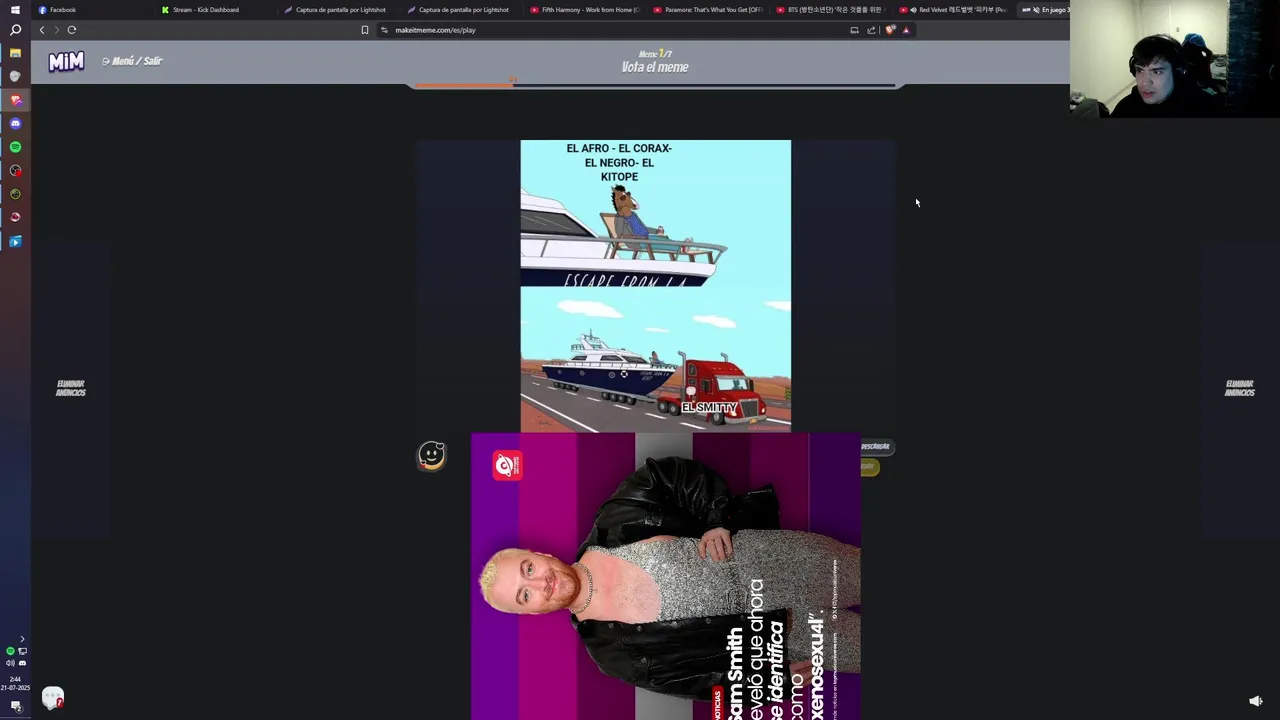
Task: Open site information next to the URL
Action: point(384,30)
